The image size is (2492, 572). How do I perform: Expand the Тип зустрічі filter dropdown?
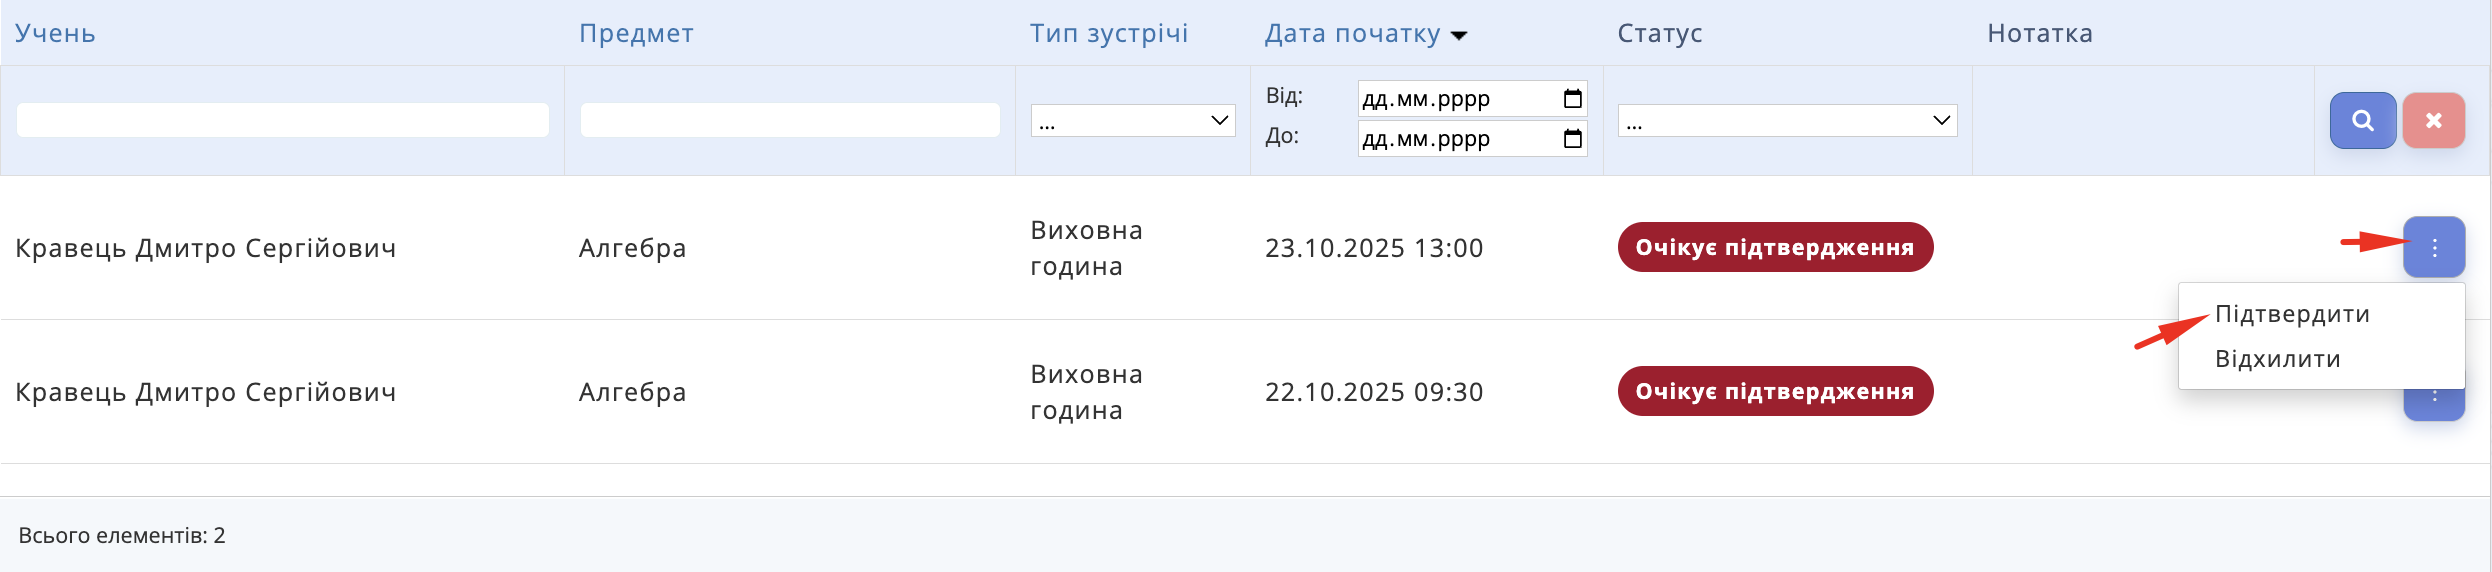(x=1132, y=121)
